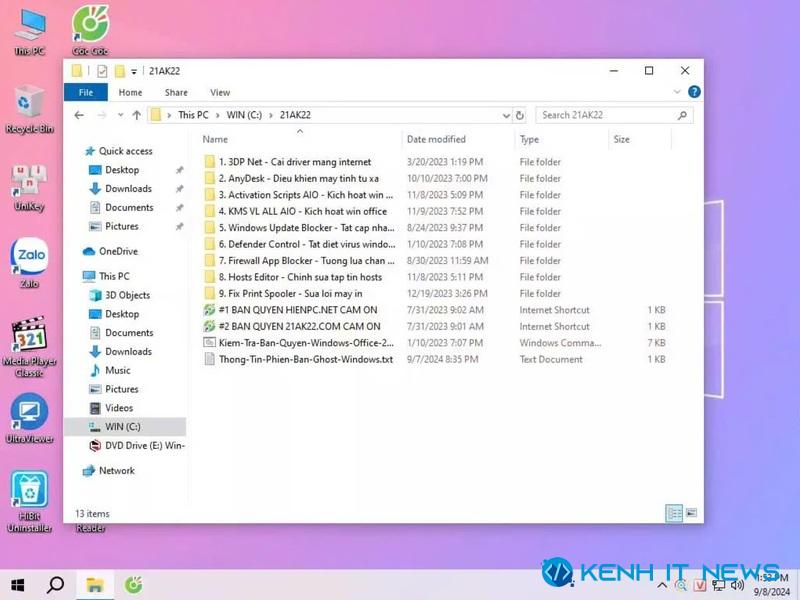Select #1 BAN QUYEN HIENPC.NET shortcut
This screenshot has height=600, width=800.
pos(298,310)
